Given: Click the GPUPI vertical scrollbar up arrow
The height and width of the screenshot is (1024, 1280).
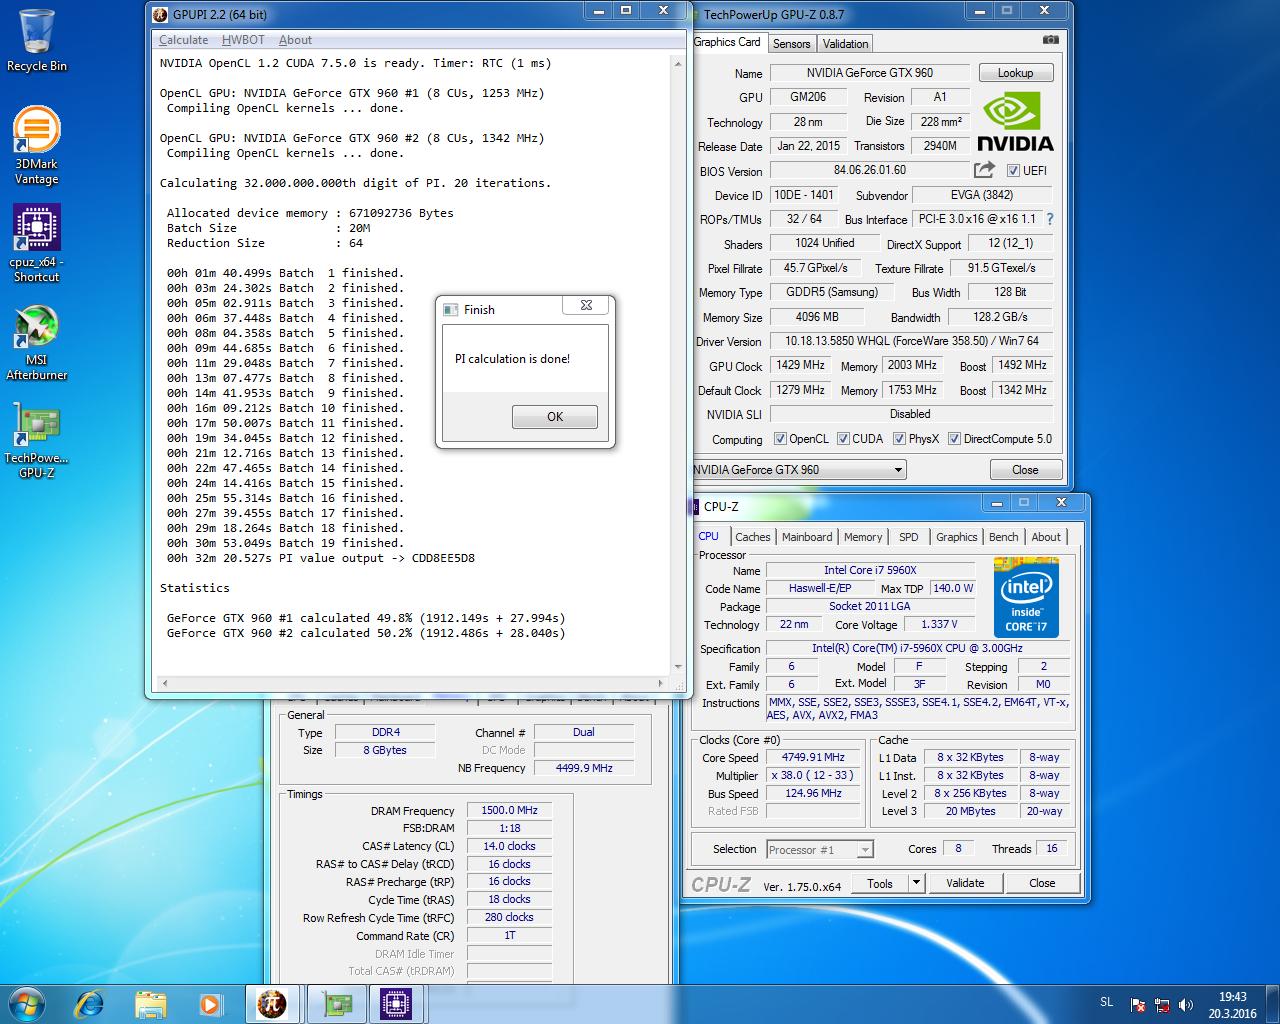Looking at the screenshot, I should [x=678, y=64].
